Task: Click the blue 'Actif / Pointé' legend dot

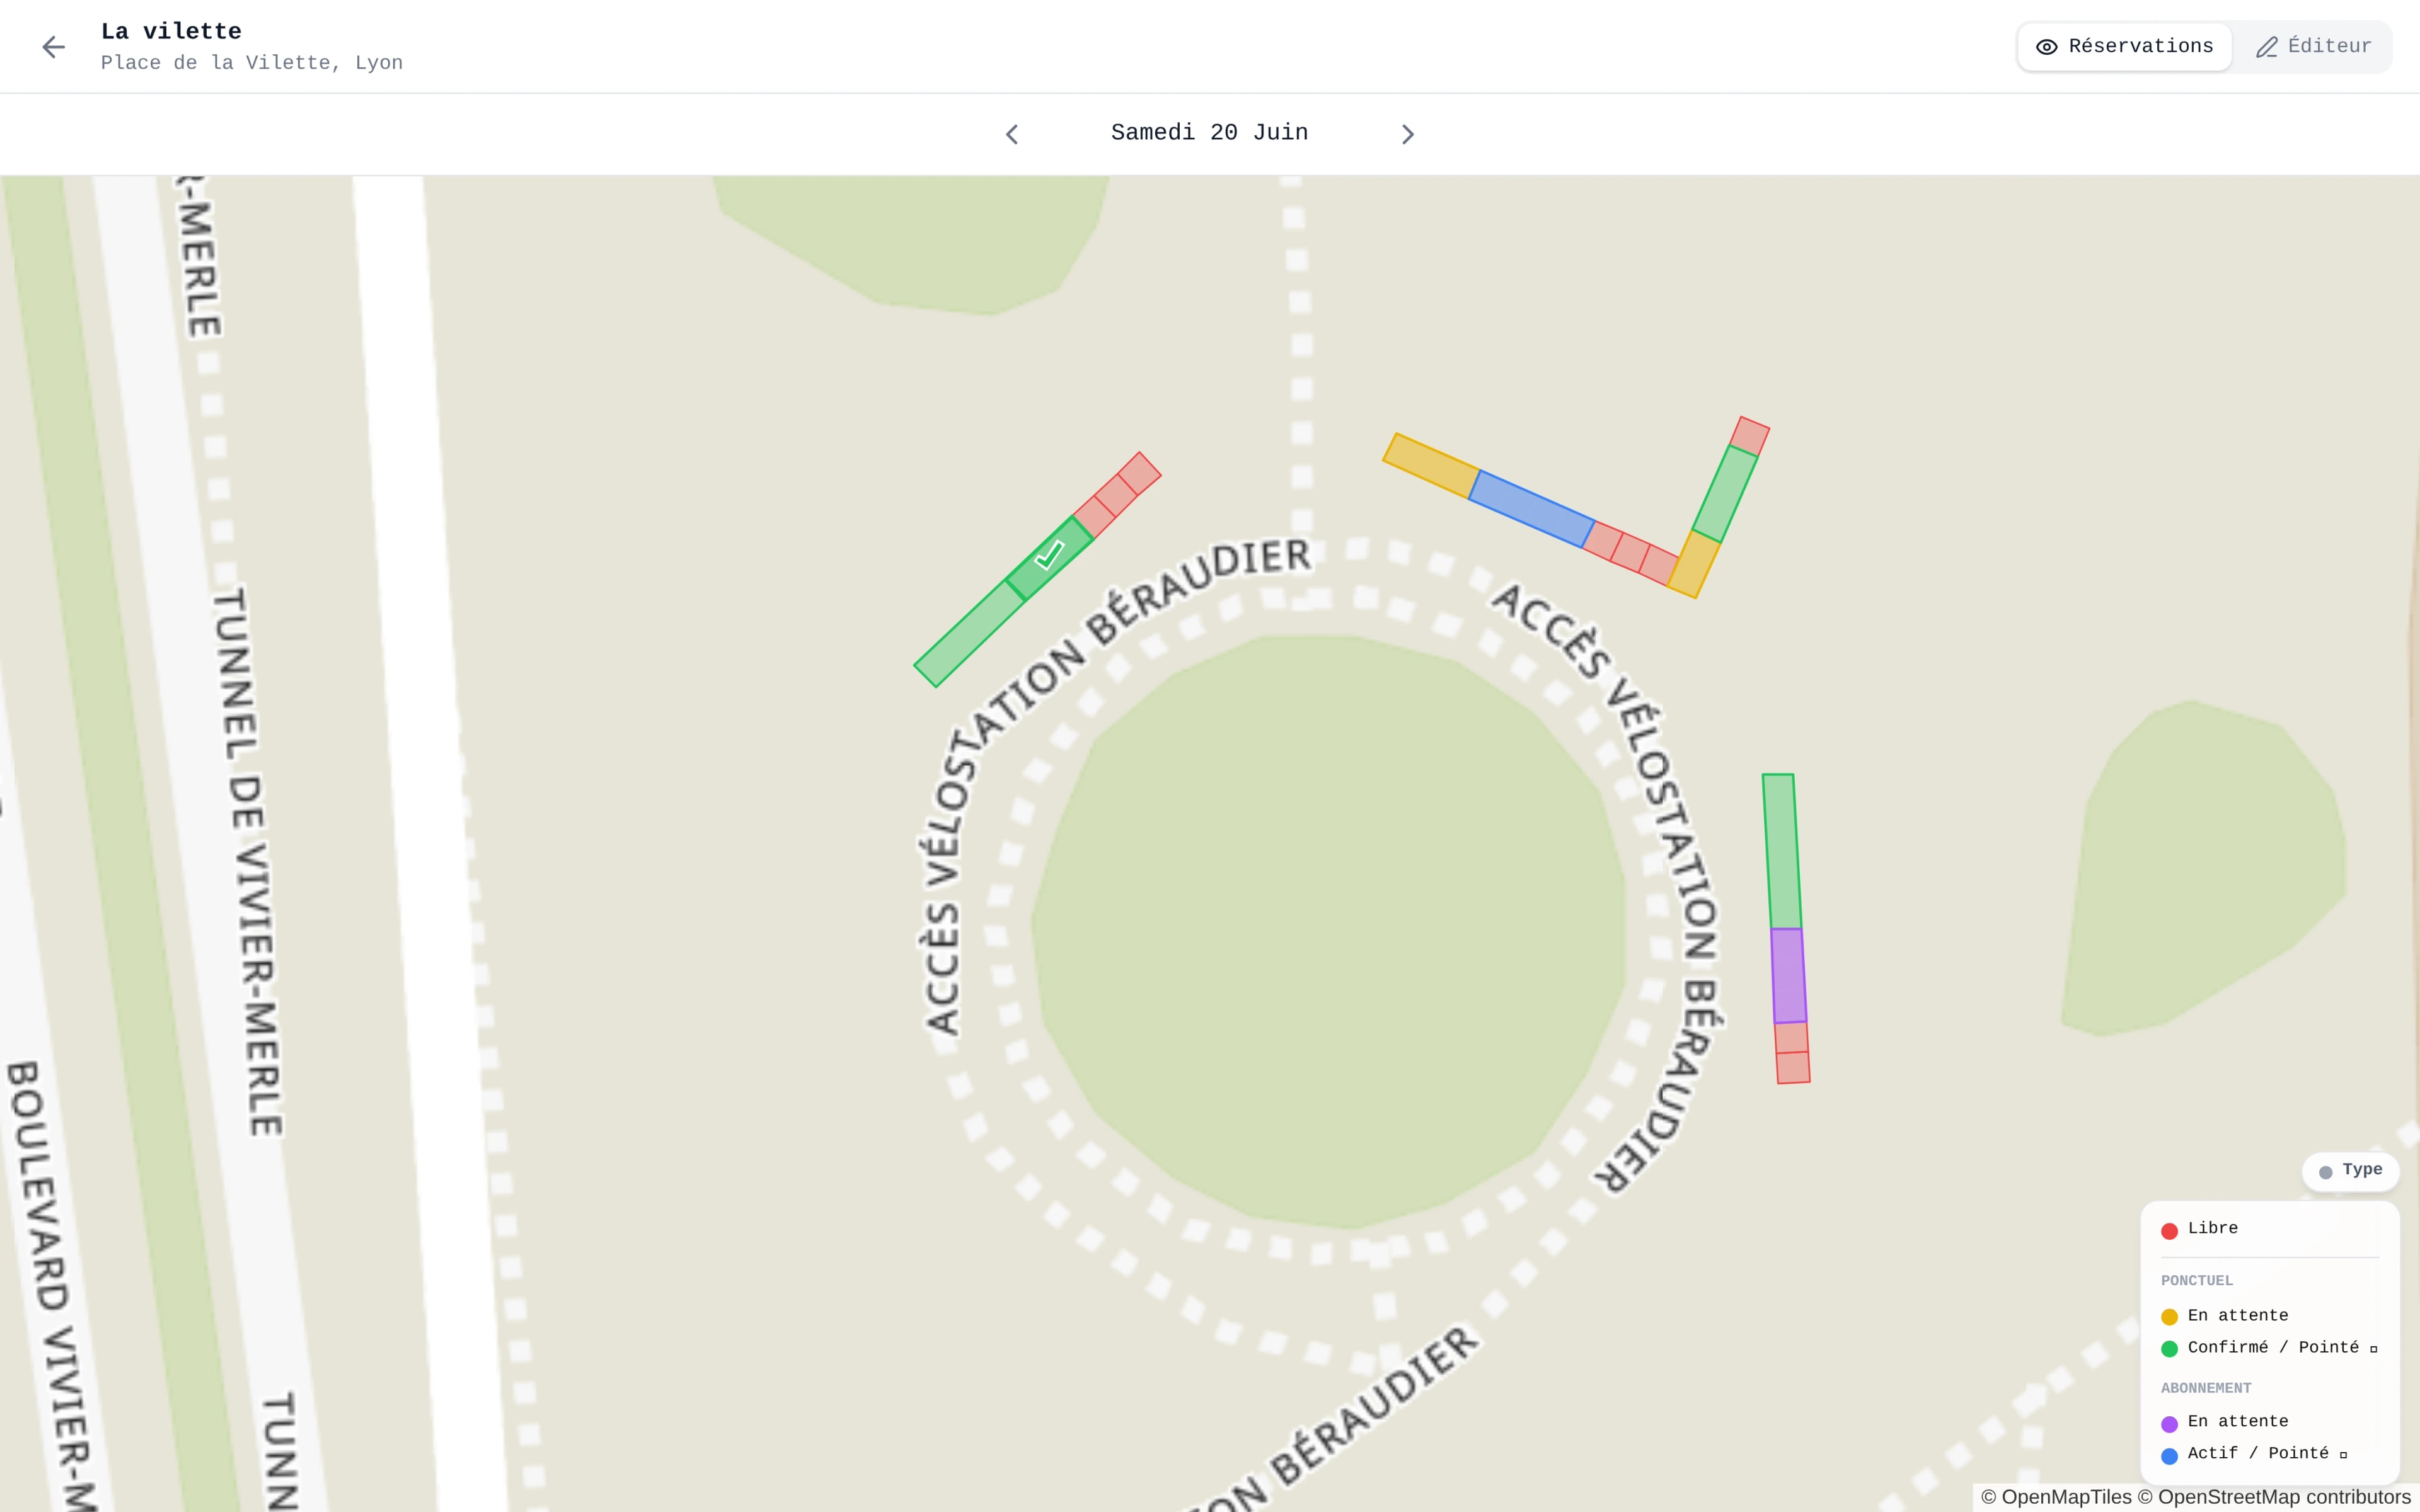Action: pyautogui.click(x=2169, y=1456)
